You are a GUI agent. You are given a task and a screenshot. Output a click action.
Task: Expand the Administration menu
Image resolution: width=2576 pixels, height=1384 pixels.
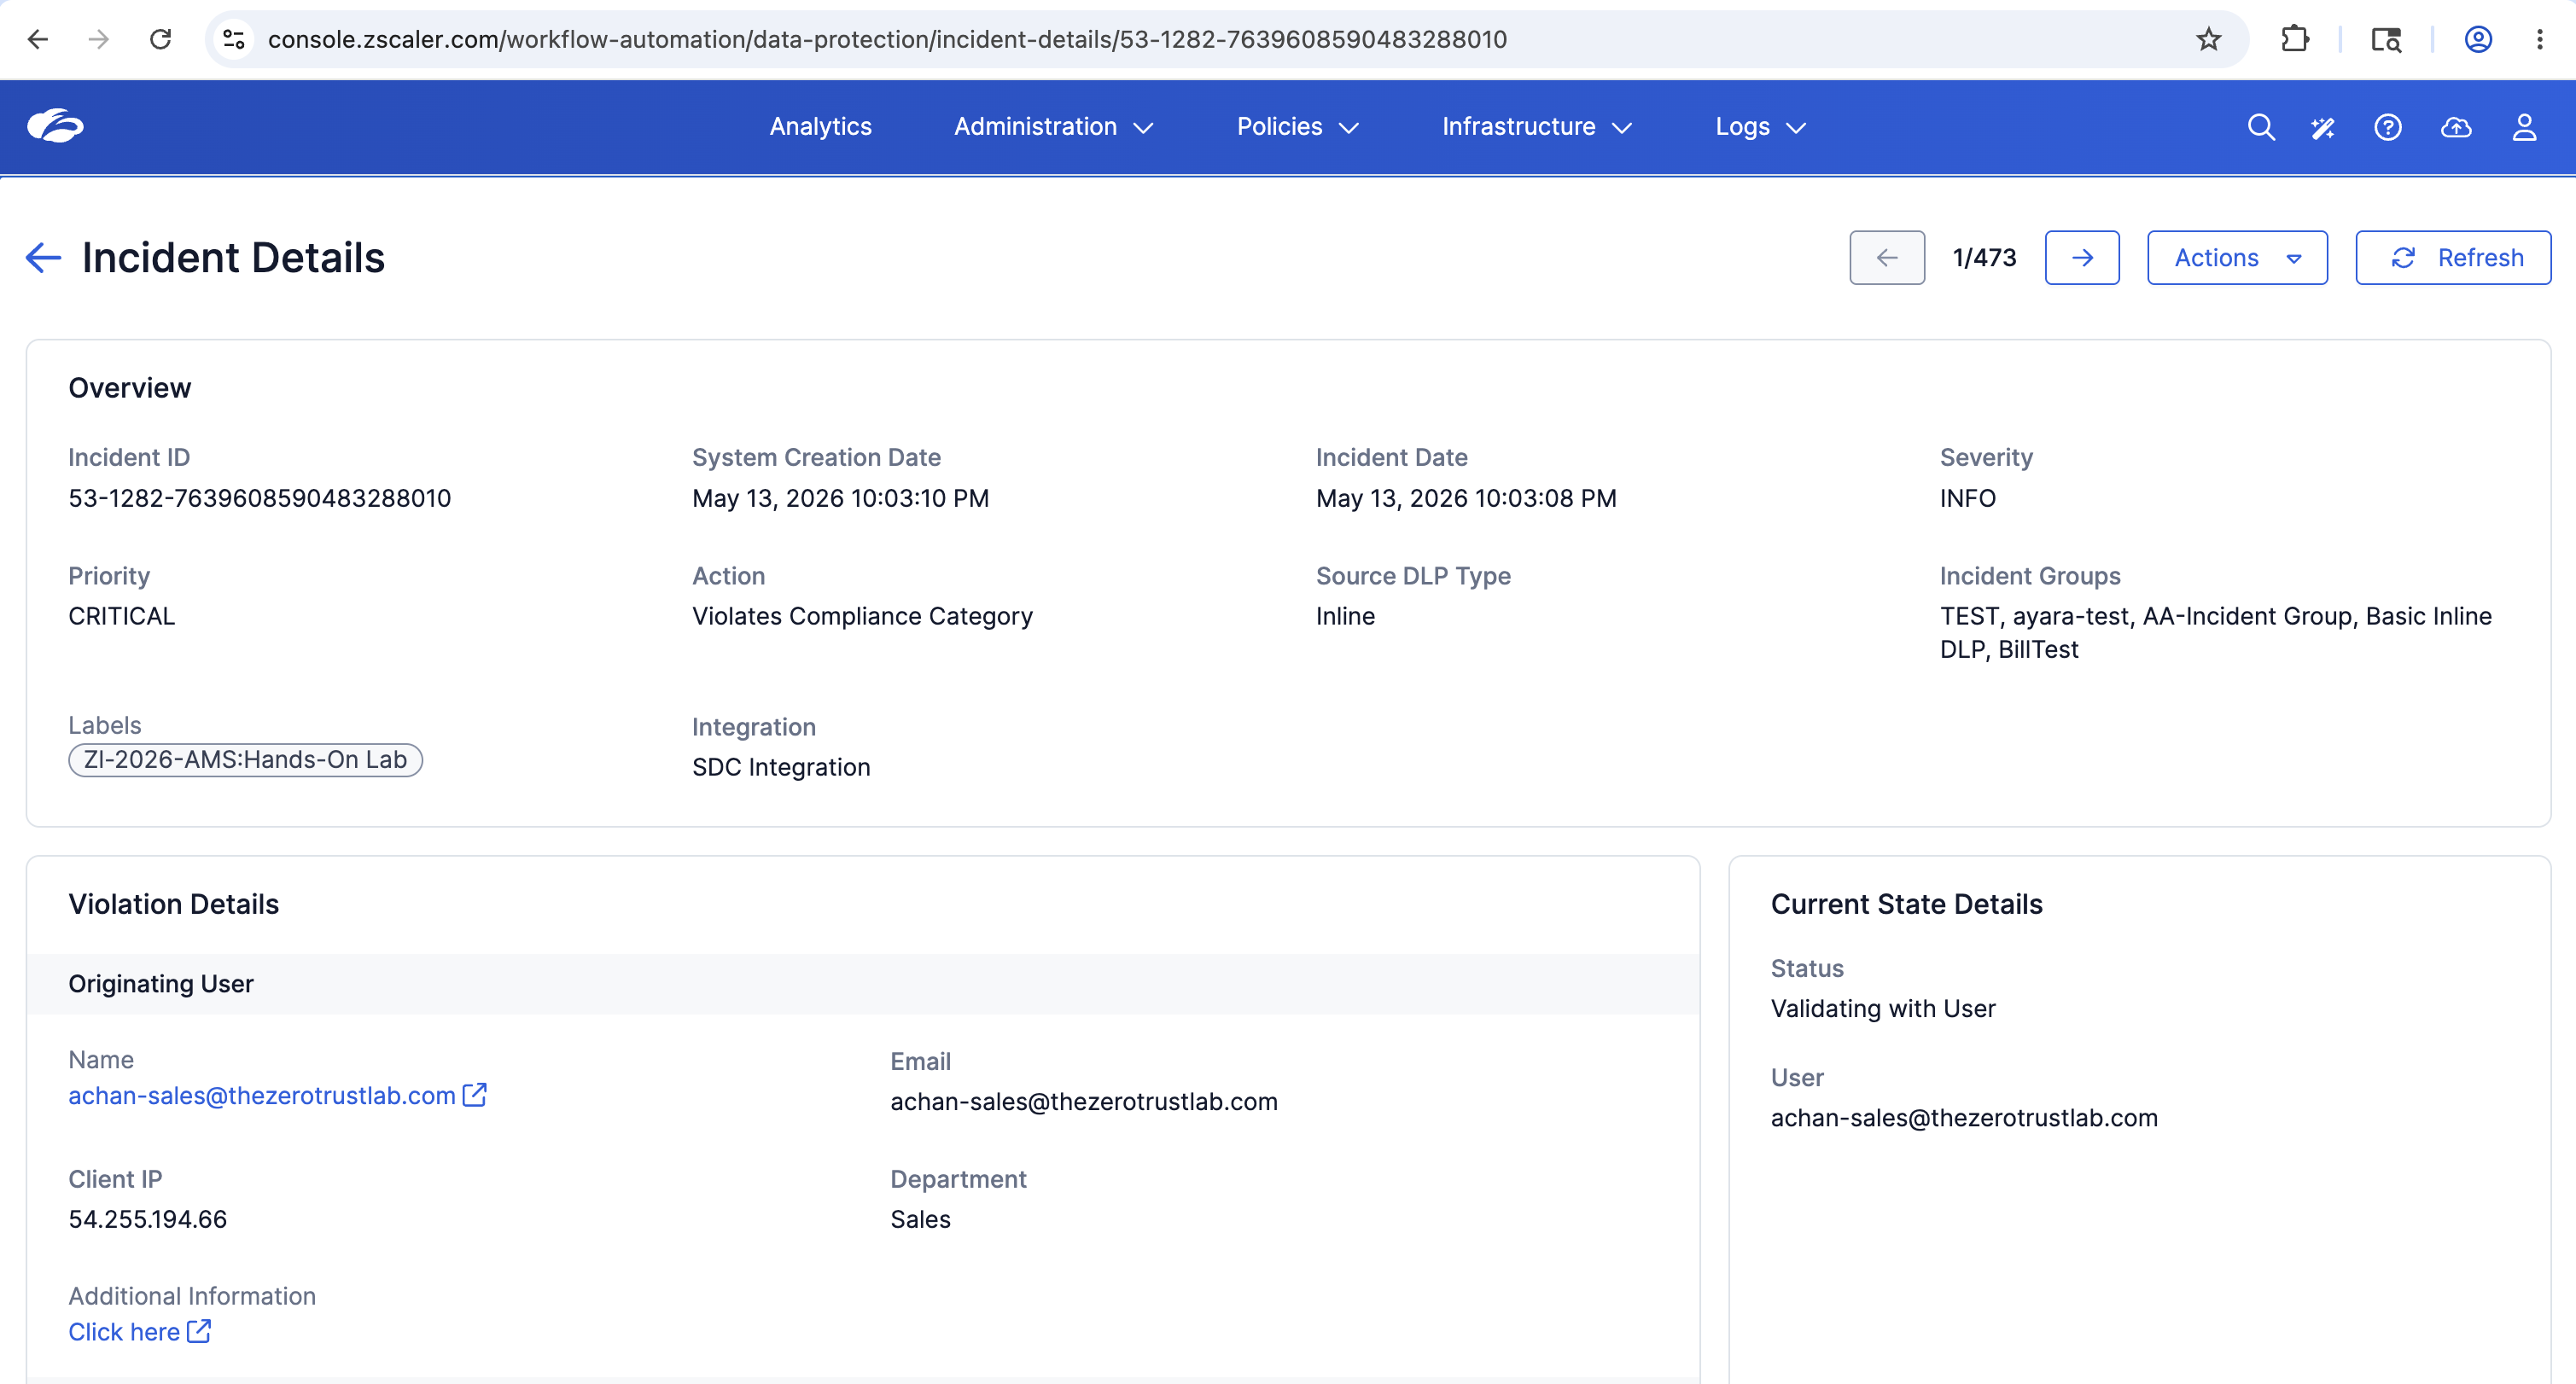pos(1054,127)
